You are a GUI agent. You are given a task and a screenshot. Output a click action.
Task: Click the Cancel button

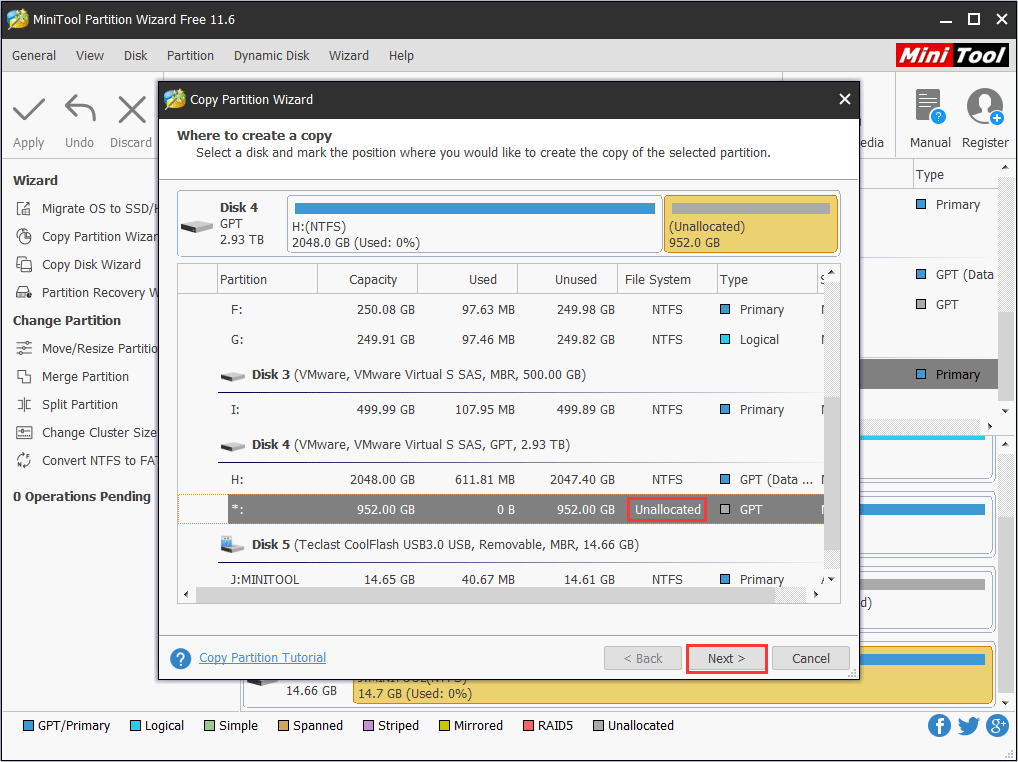coord(811,658)
